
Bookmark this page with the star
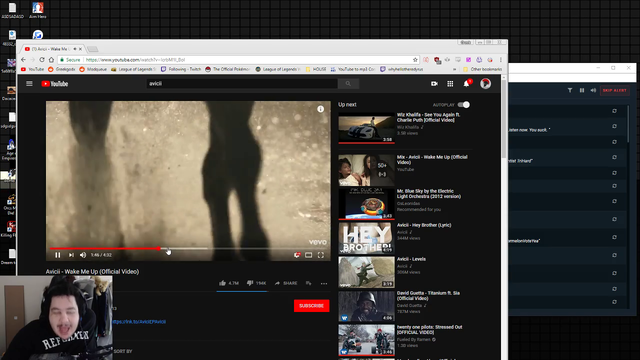pos(415,60)
